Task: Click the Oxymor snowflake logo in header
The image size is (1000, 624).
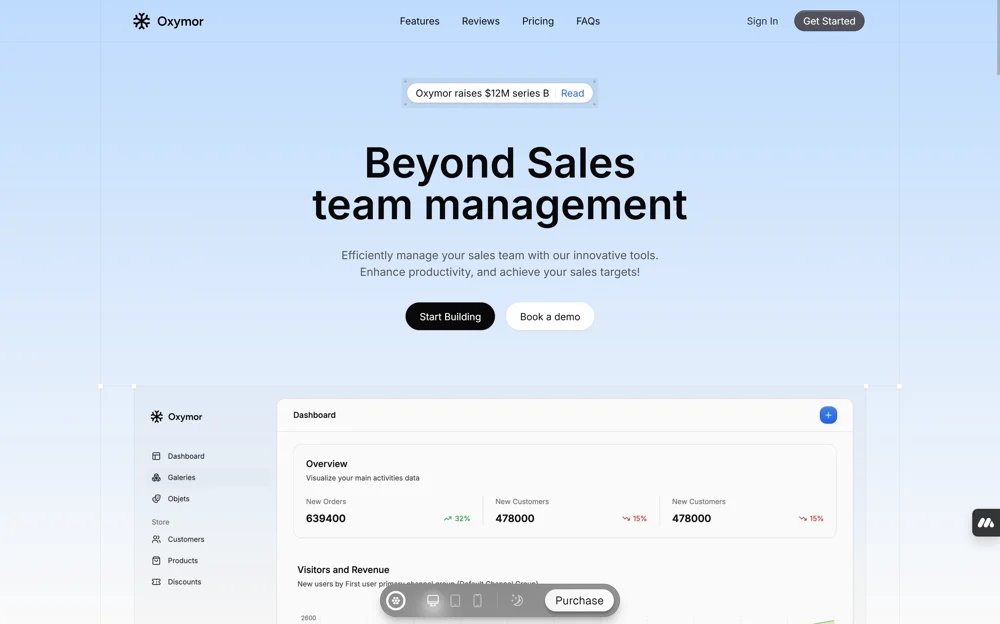Action: click(x=141, y=21)
